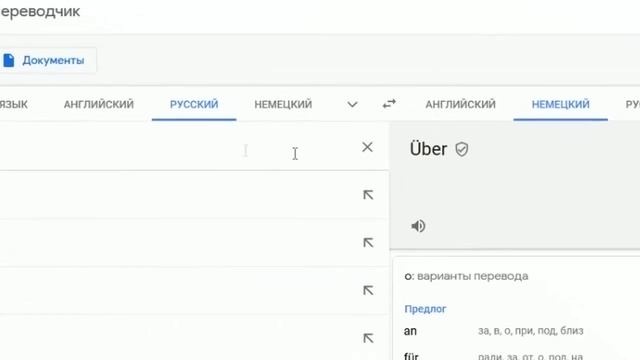The height and width of the screenshot is (360, 640).
Task: Click the translated word Über
Action: (428, 149)
